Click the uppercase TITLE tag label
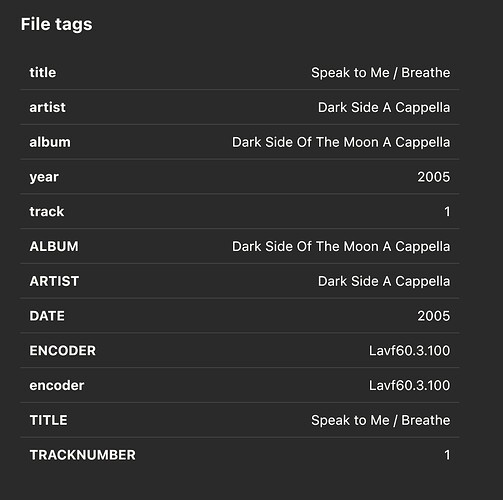 point(48,420)
